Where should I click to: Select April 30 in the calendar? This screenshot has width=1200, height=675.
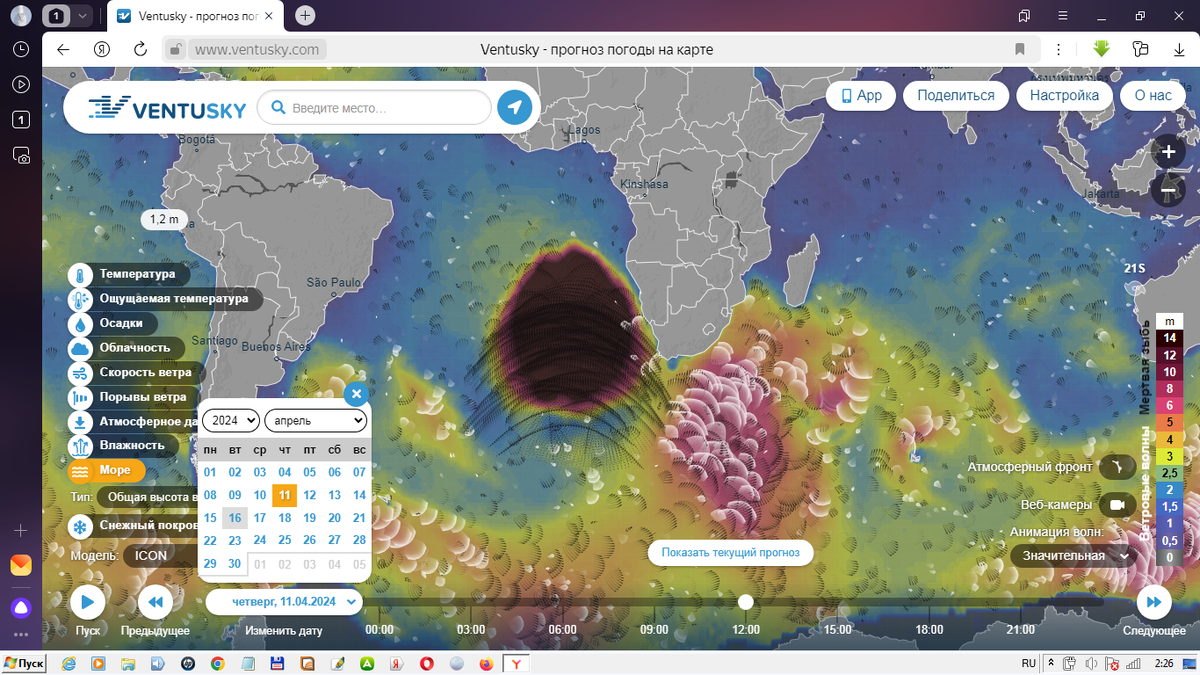coord(235,563)
